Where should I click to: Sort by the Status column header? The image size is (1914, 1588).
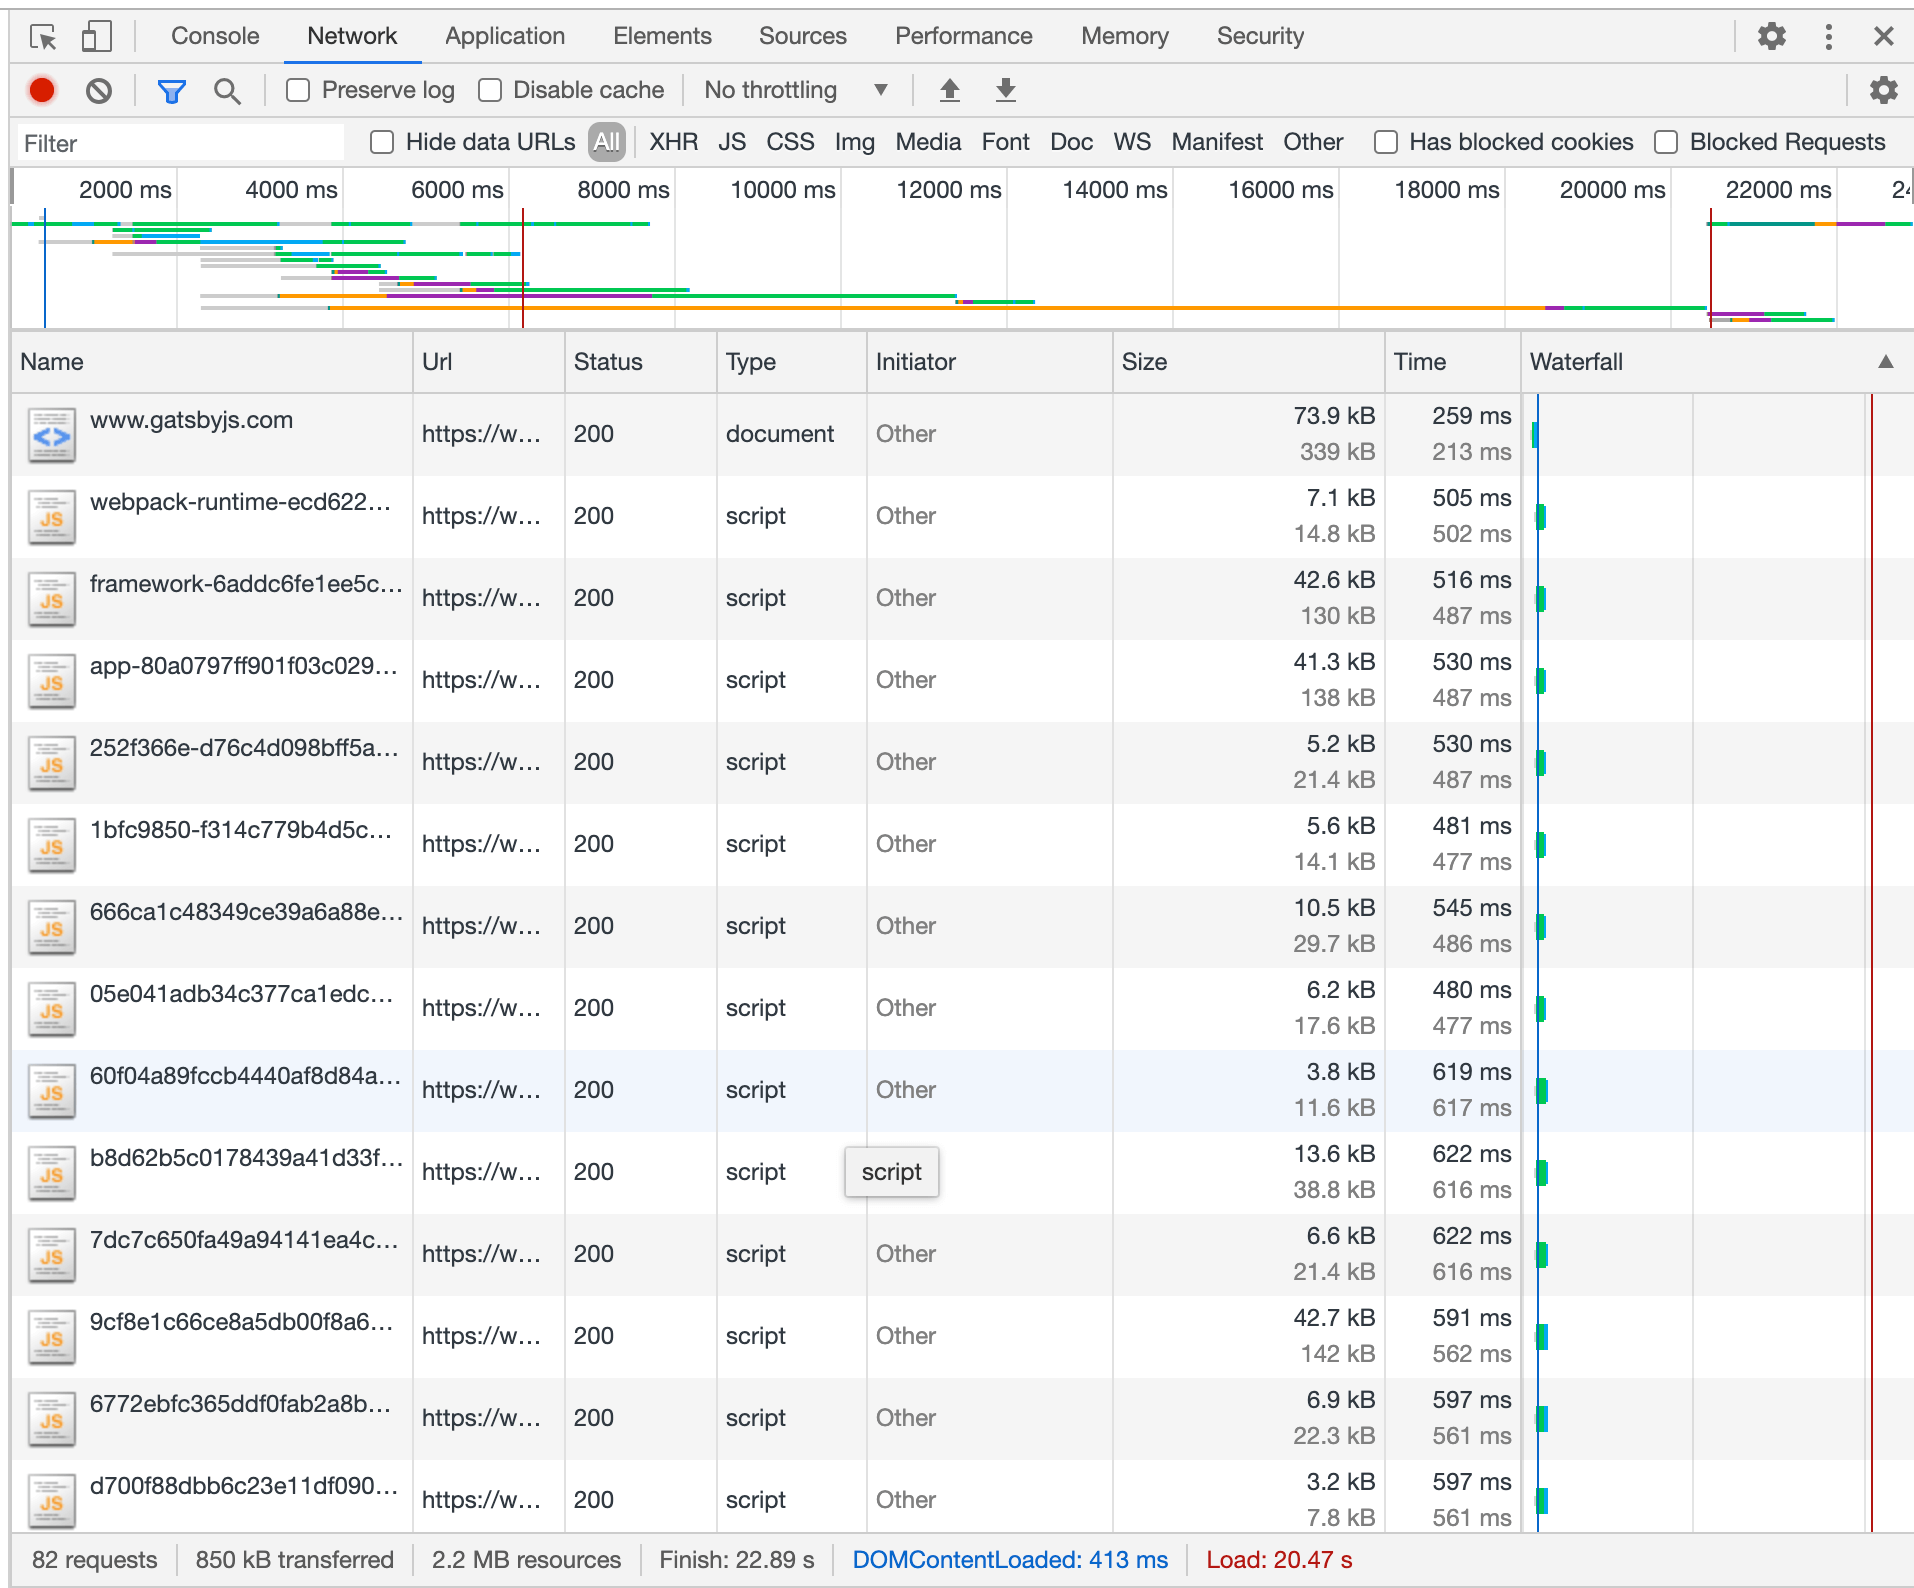(x=640, y=362)
